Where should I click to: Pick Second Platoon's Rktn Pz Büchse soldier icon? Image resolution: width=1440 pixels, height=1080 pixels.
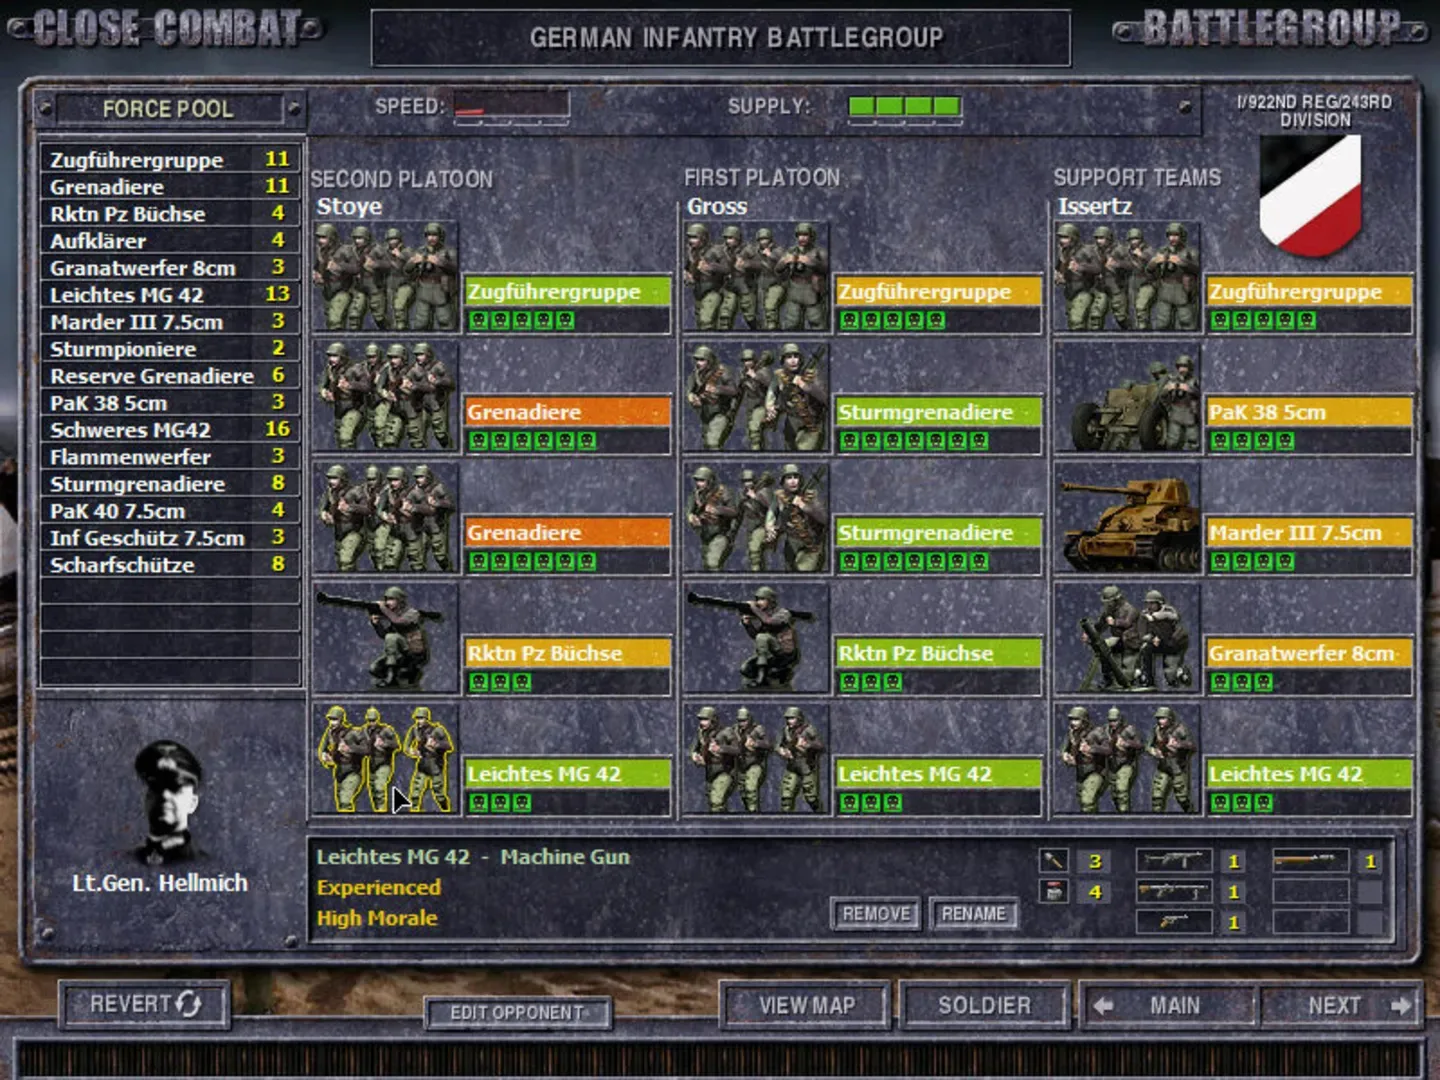[x=386, y=640]
